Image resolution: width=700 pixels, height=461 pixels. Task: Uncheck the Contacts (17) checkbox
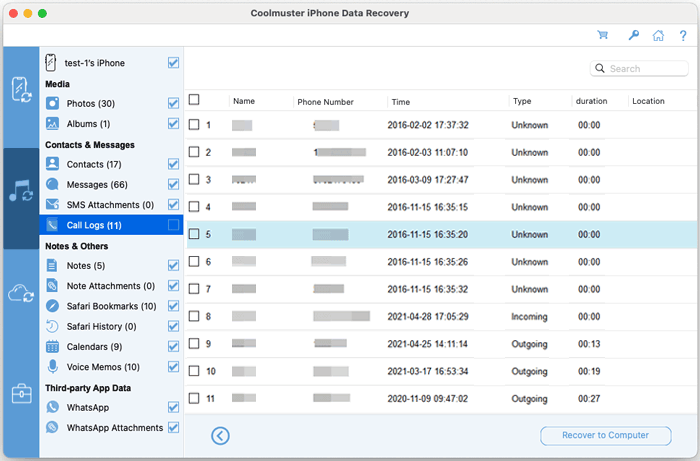coord(173,164)
